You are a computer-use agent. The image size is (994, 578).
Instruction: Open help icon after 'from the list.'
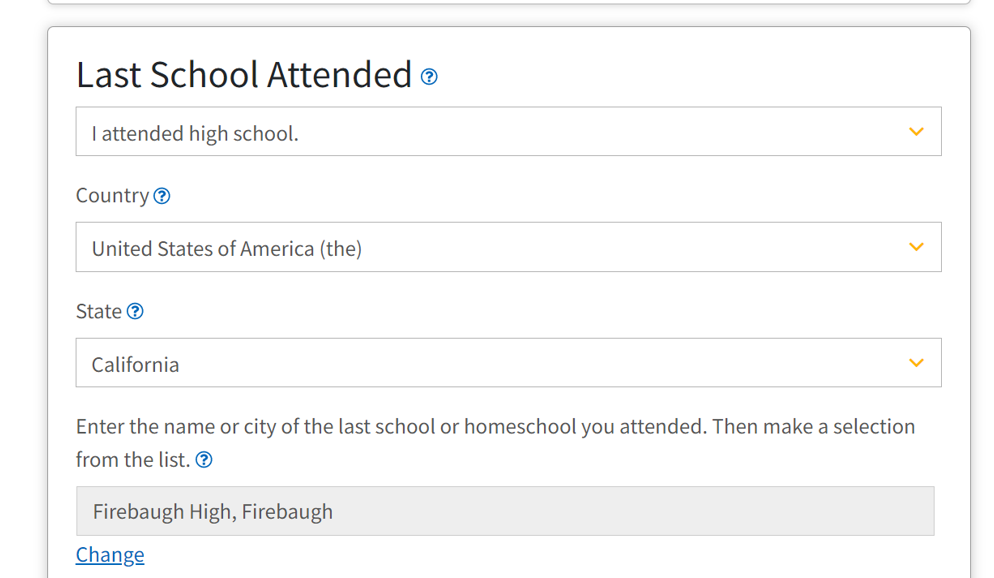[x=203, y=459]
